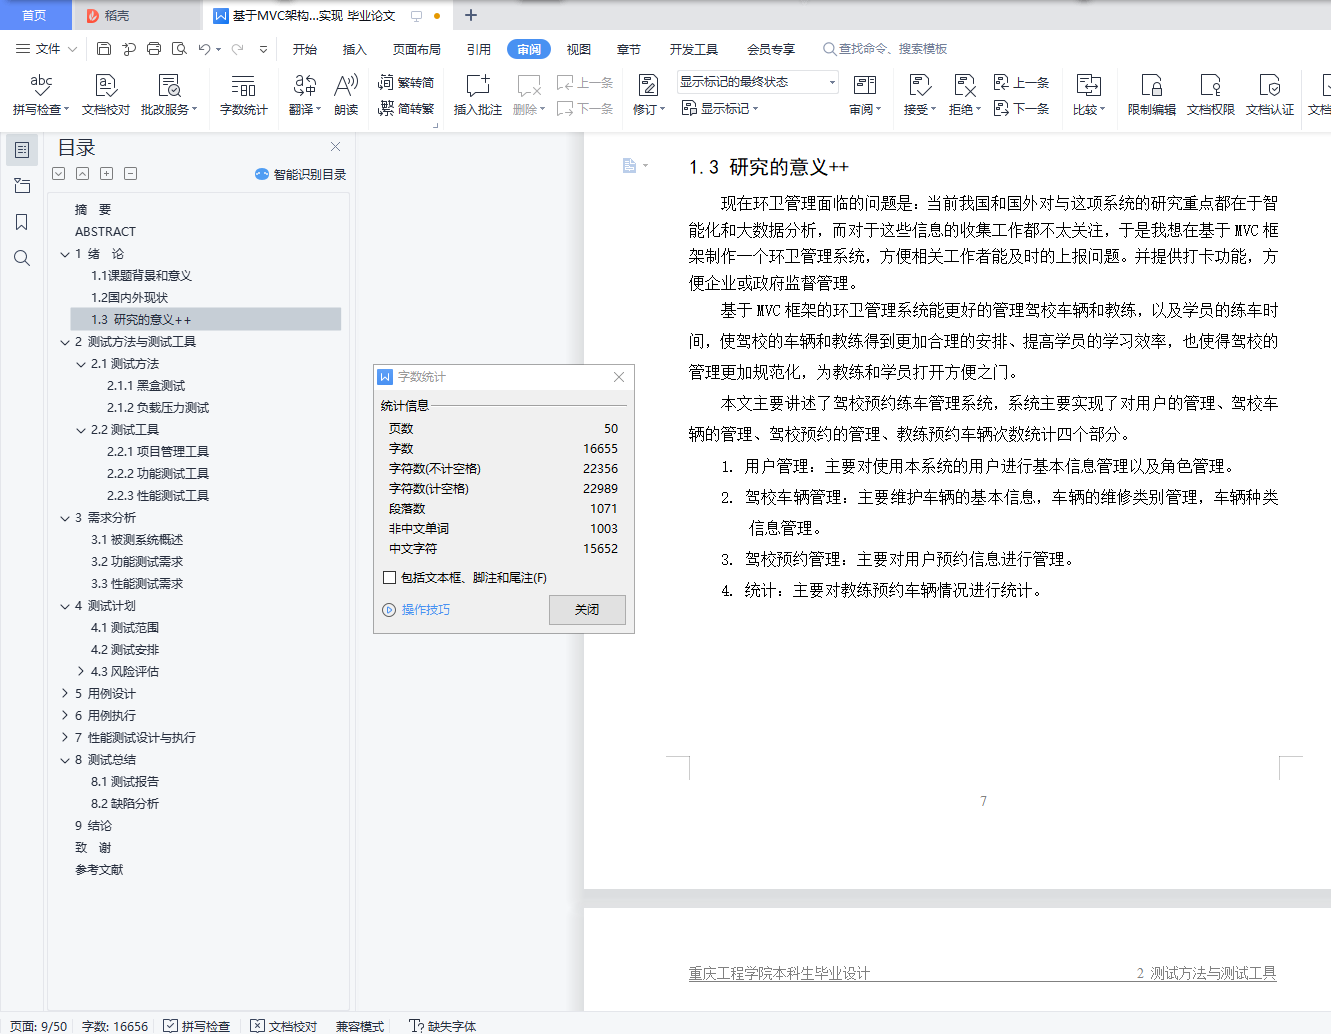Viewport: 1331px width, 1034px height.
Task: Click the Print icon in quick toolbar
Action: (x=154, y=48)
